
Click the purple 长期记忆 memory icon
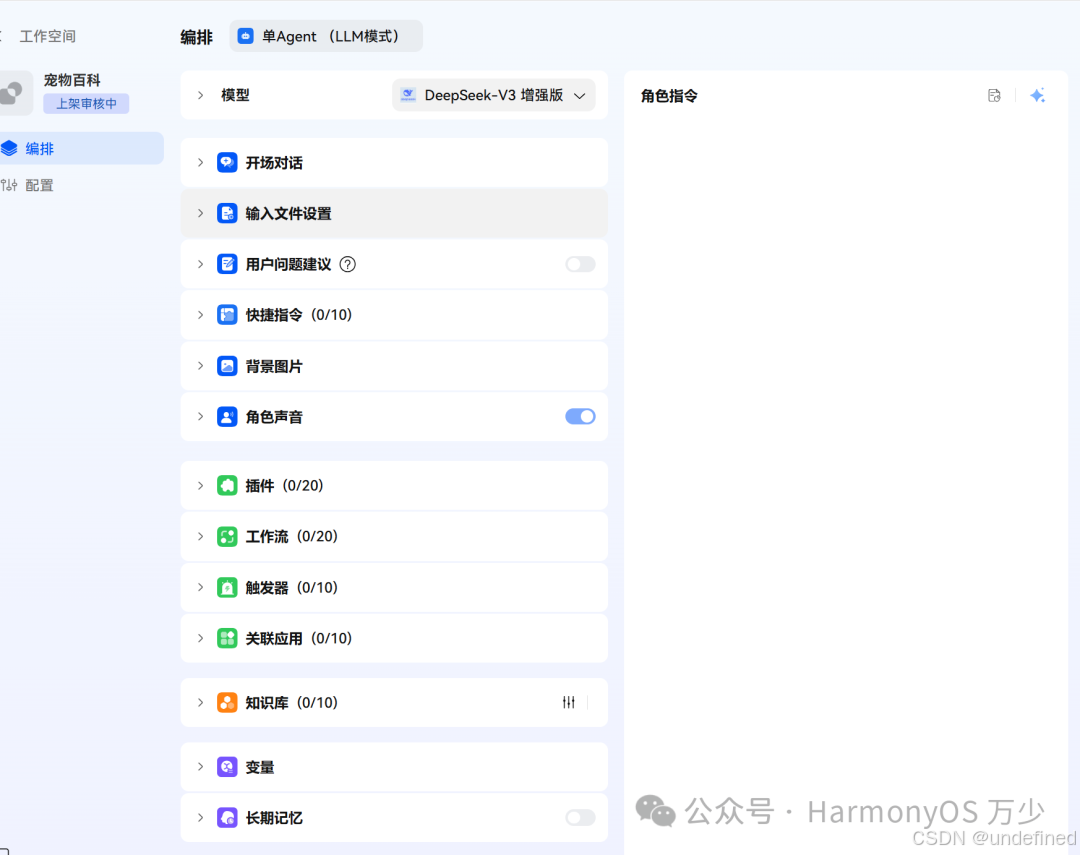tap(227, 818)
